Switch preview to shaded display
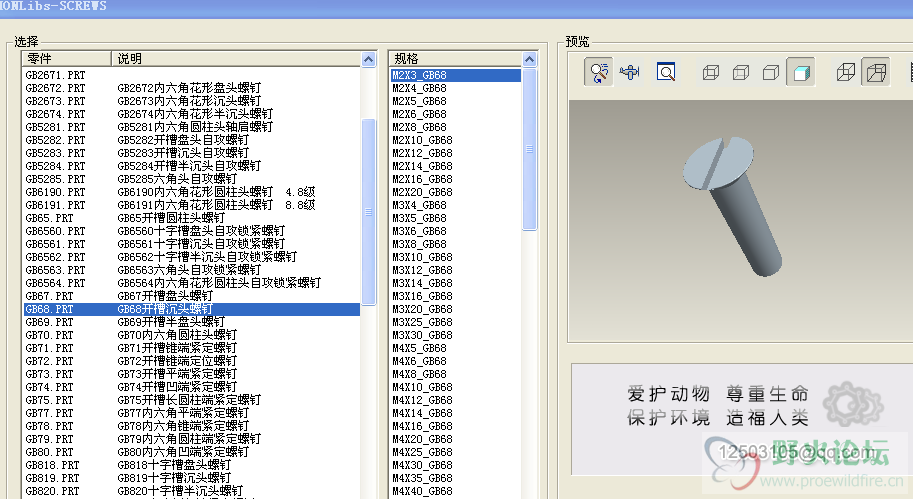913x499 pixels. coord(801,72)
